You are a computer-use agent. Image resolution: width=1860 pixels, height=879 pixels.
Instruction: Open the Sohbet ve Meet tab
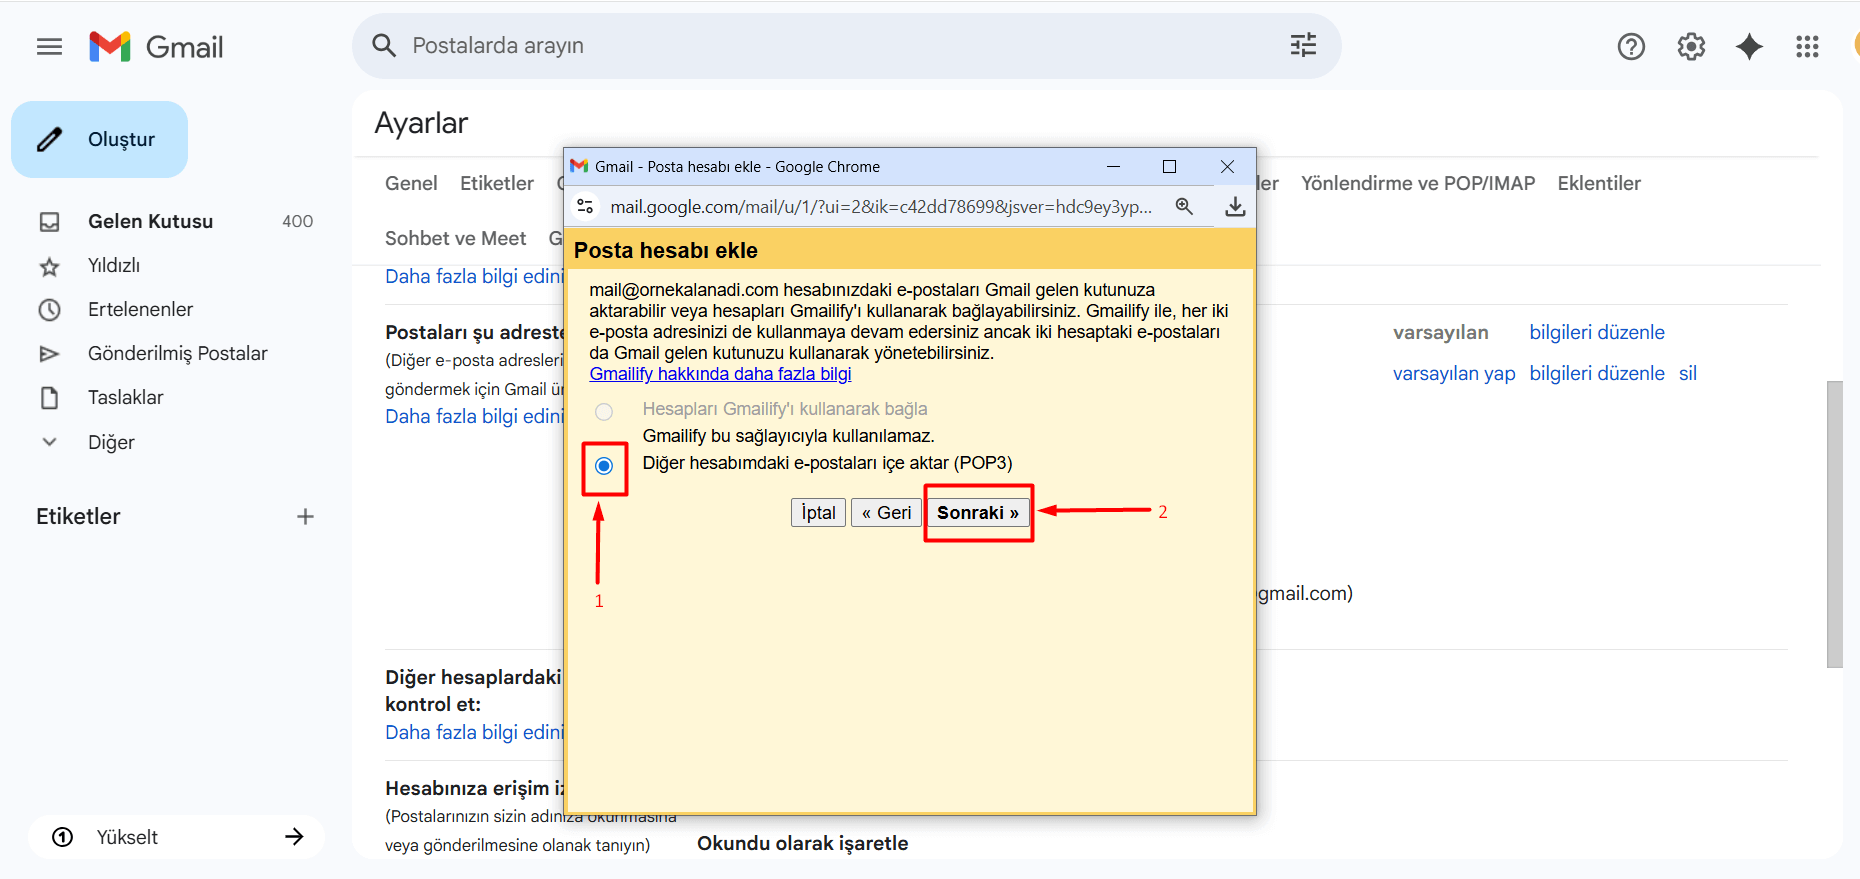(455, 238)
